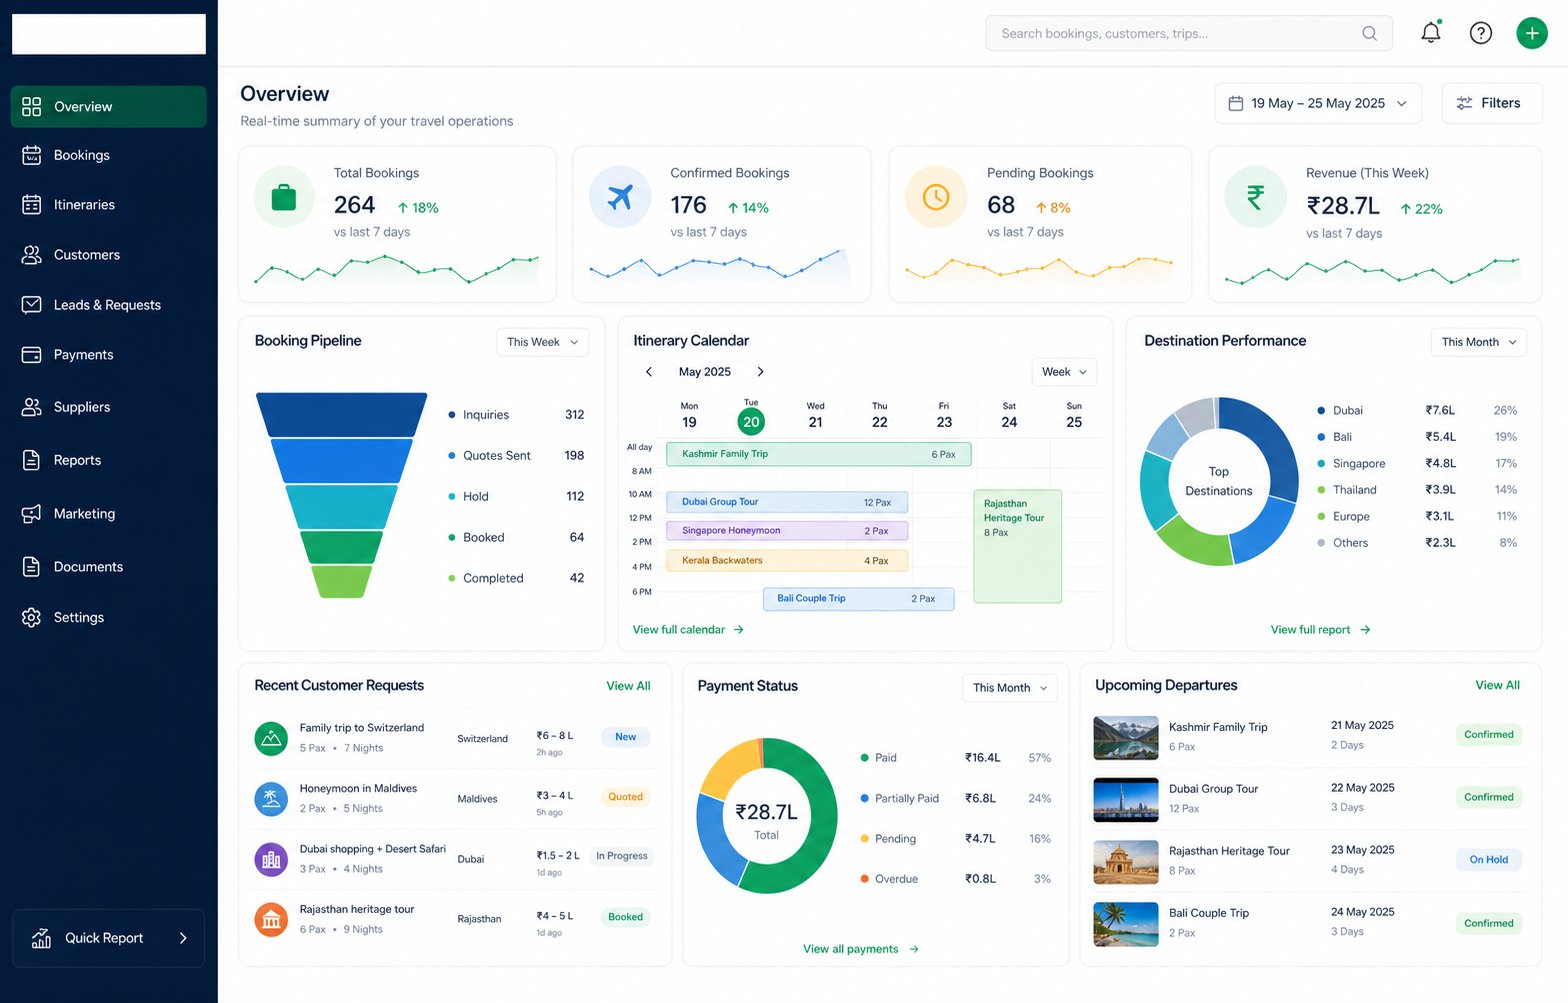This screenshot has height=1003, width=1568.
Task: Open Bookings in the sidebar
Action: click(x=108, y=155)
